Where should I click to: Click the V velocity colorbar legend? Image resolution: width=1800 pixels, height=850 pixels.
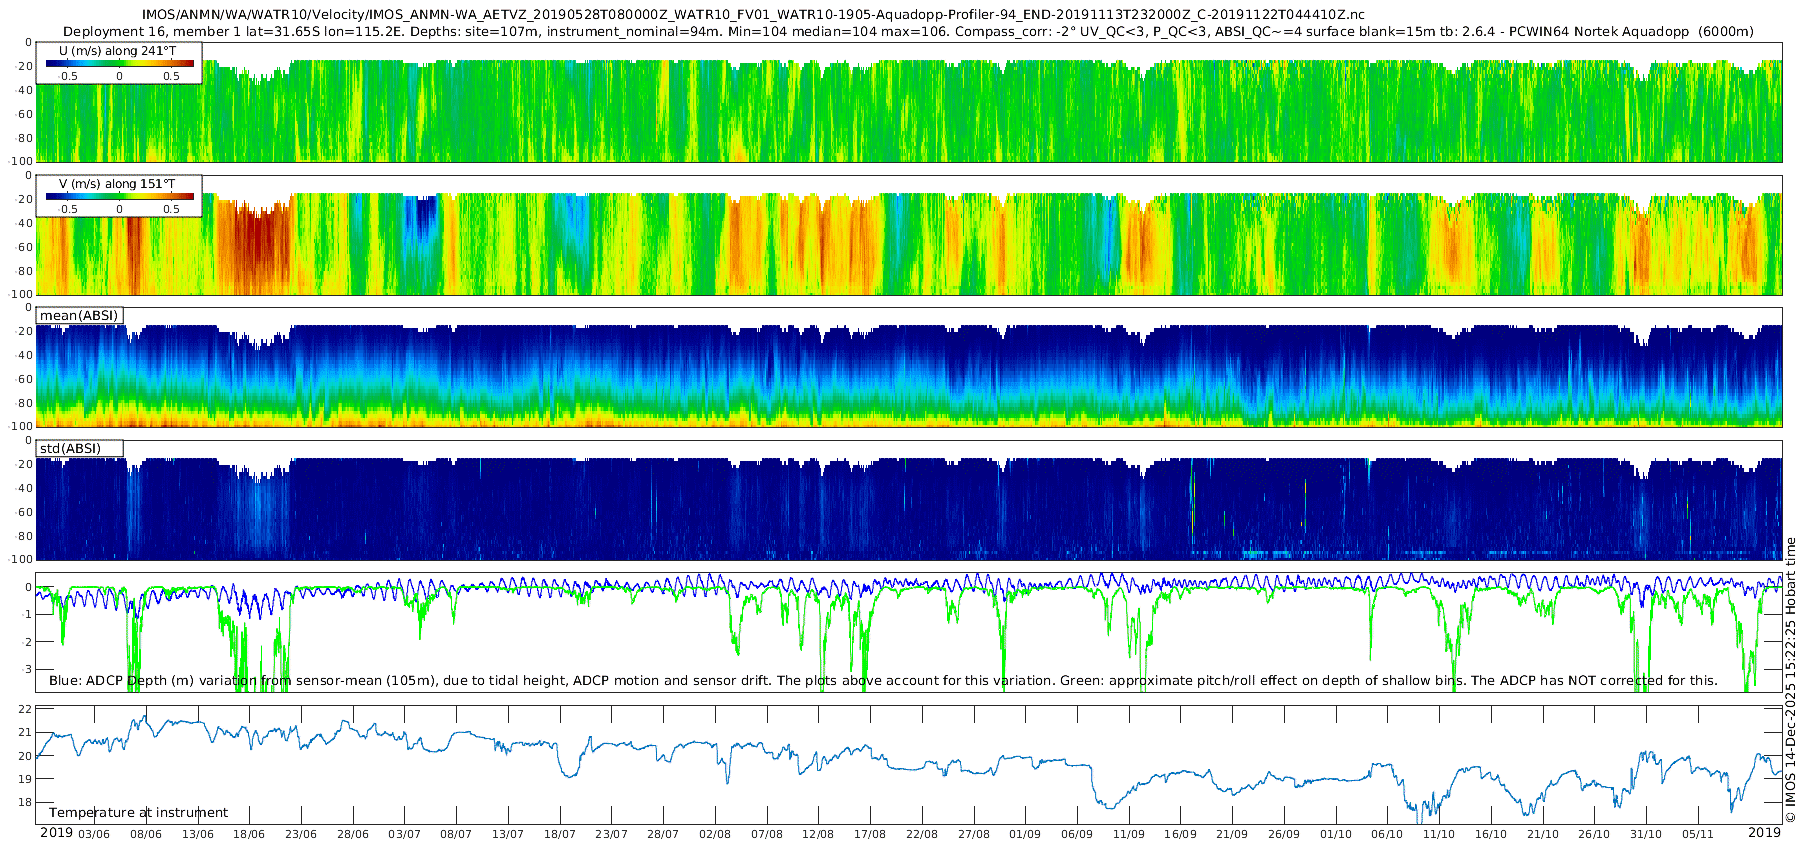click(119, 196)
